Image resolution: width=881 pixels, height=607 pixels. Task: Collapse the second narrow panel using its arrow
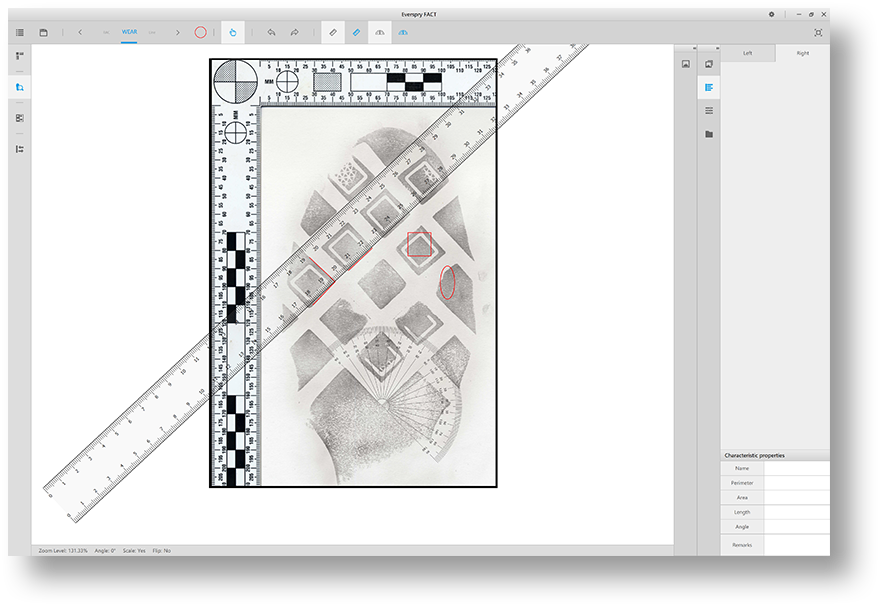[717, 48]
